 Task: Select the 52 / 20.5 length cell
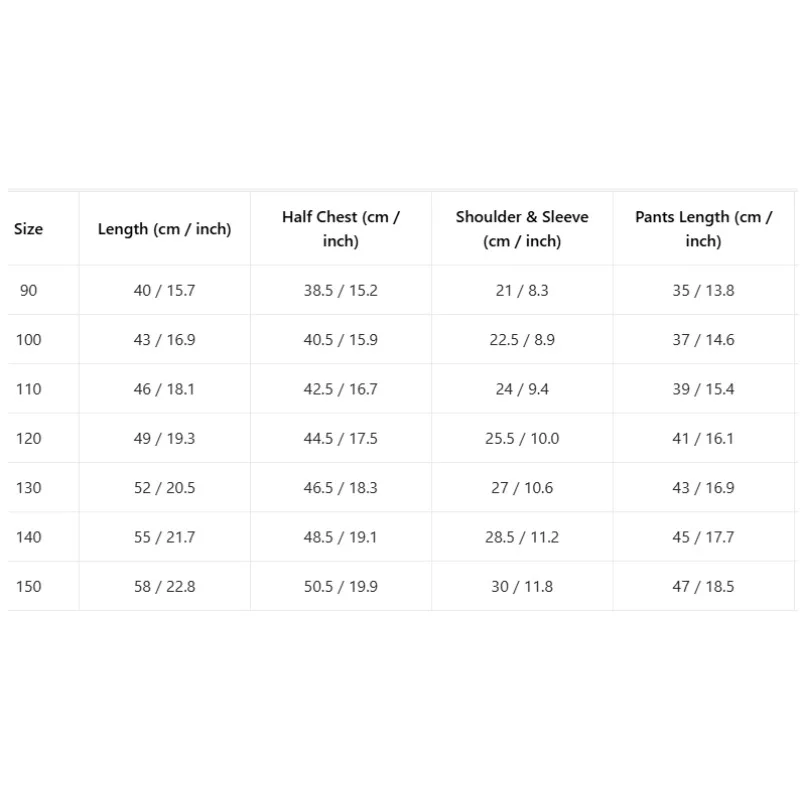tap(164, 488)
